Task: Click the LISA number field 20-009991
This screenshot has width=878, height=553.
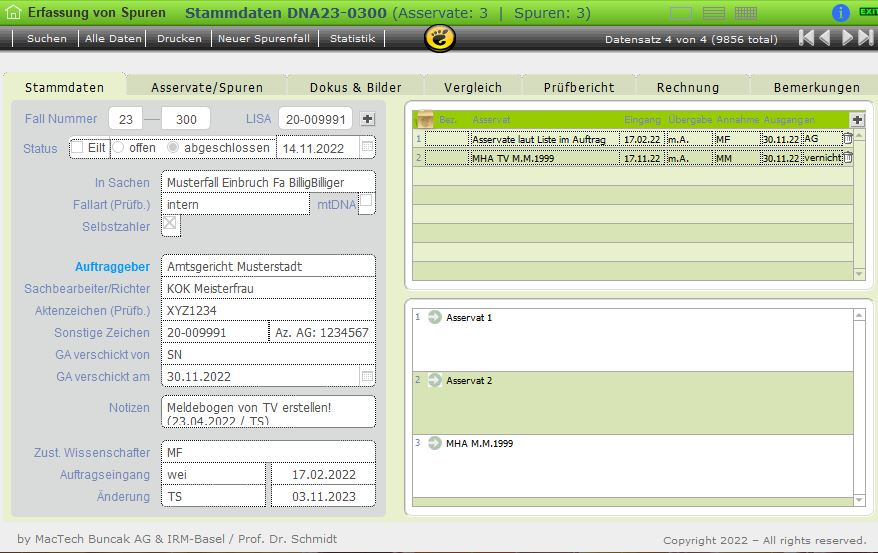Action: click(x=315, y=119)
